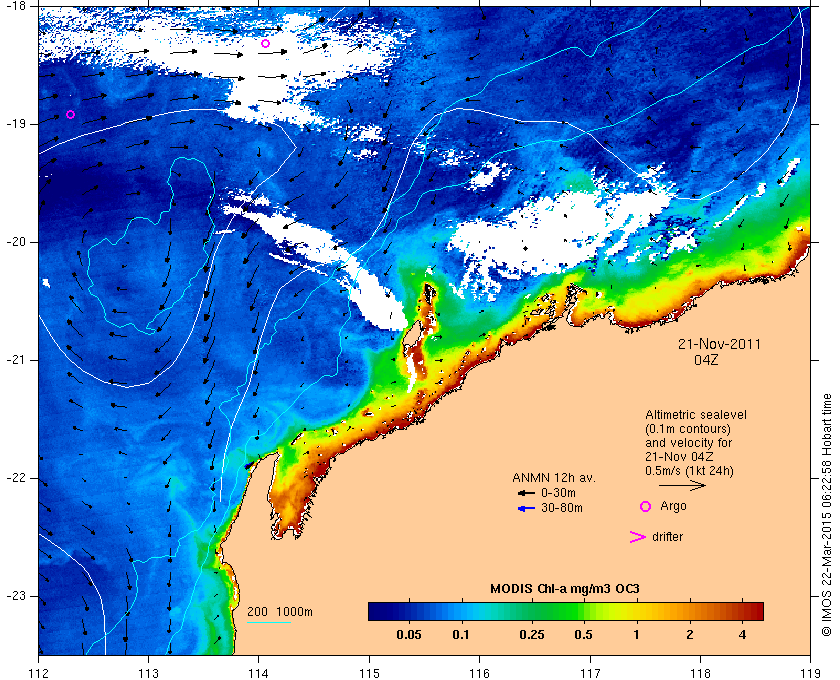Click the longitude axis label "113"

(148, 674)
